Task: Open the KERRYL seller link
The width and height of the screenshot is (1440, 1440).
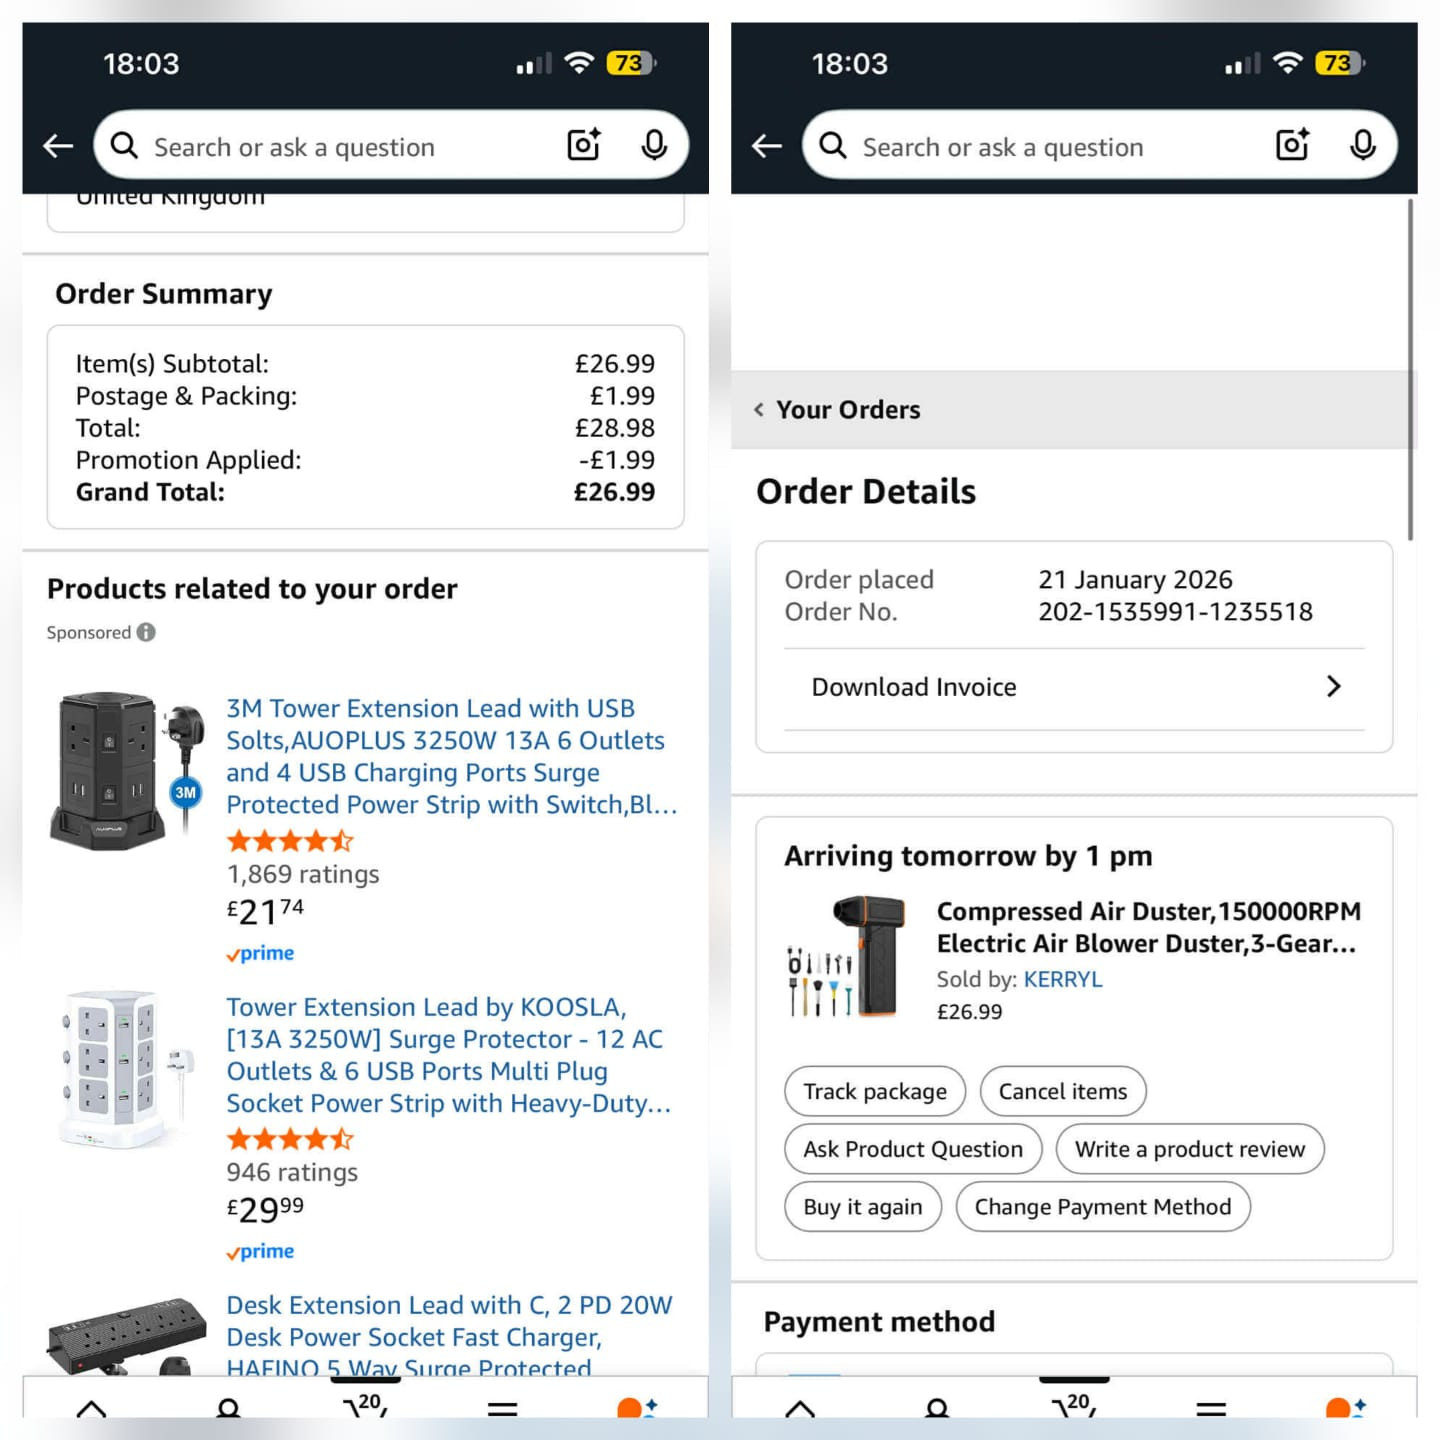Action: tap(1063, 979)
